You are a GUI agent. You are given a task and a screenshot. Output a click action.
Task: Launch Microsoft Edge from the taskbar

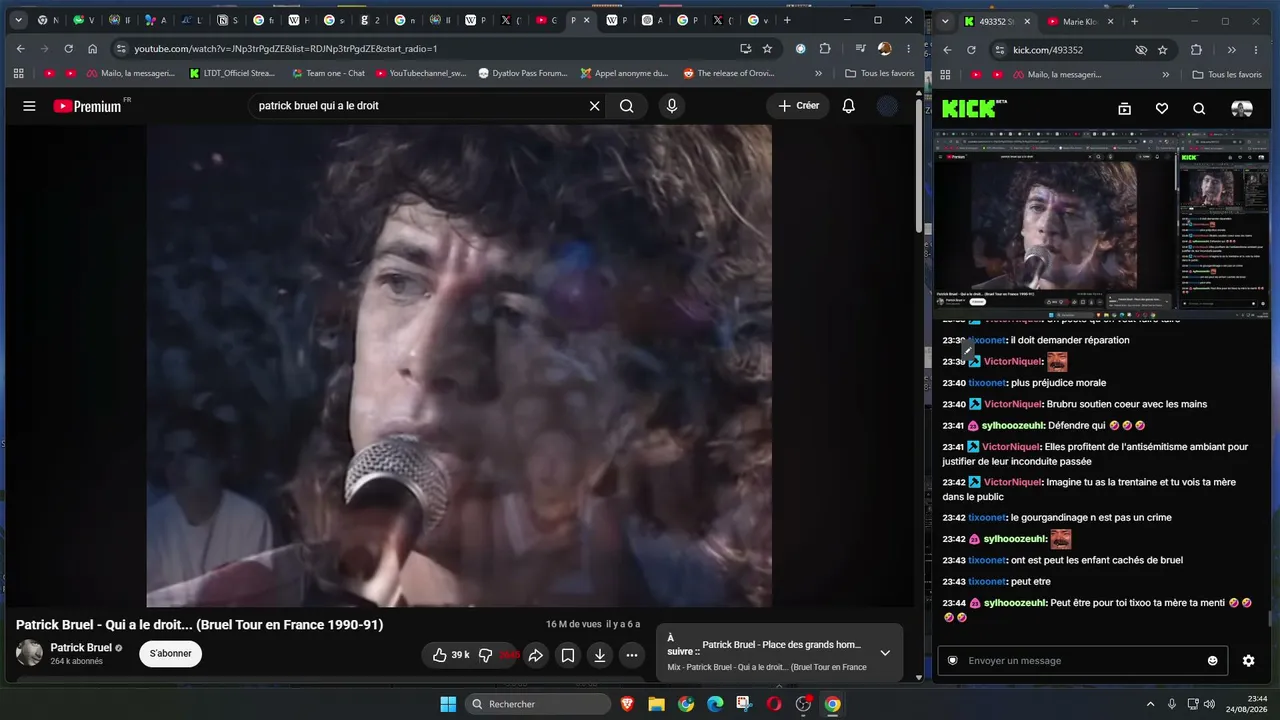pos(715,704)
